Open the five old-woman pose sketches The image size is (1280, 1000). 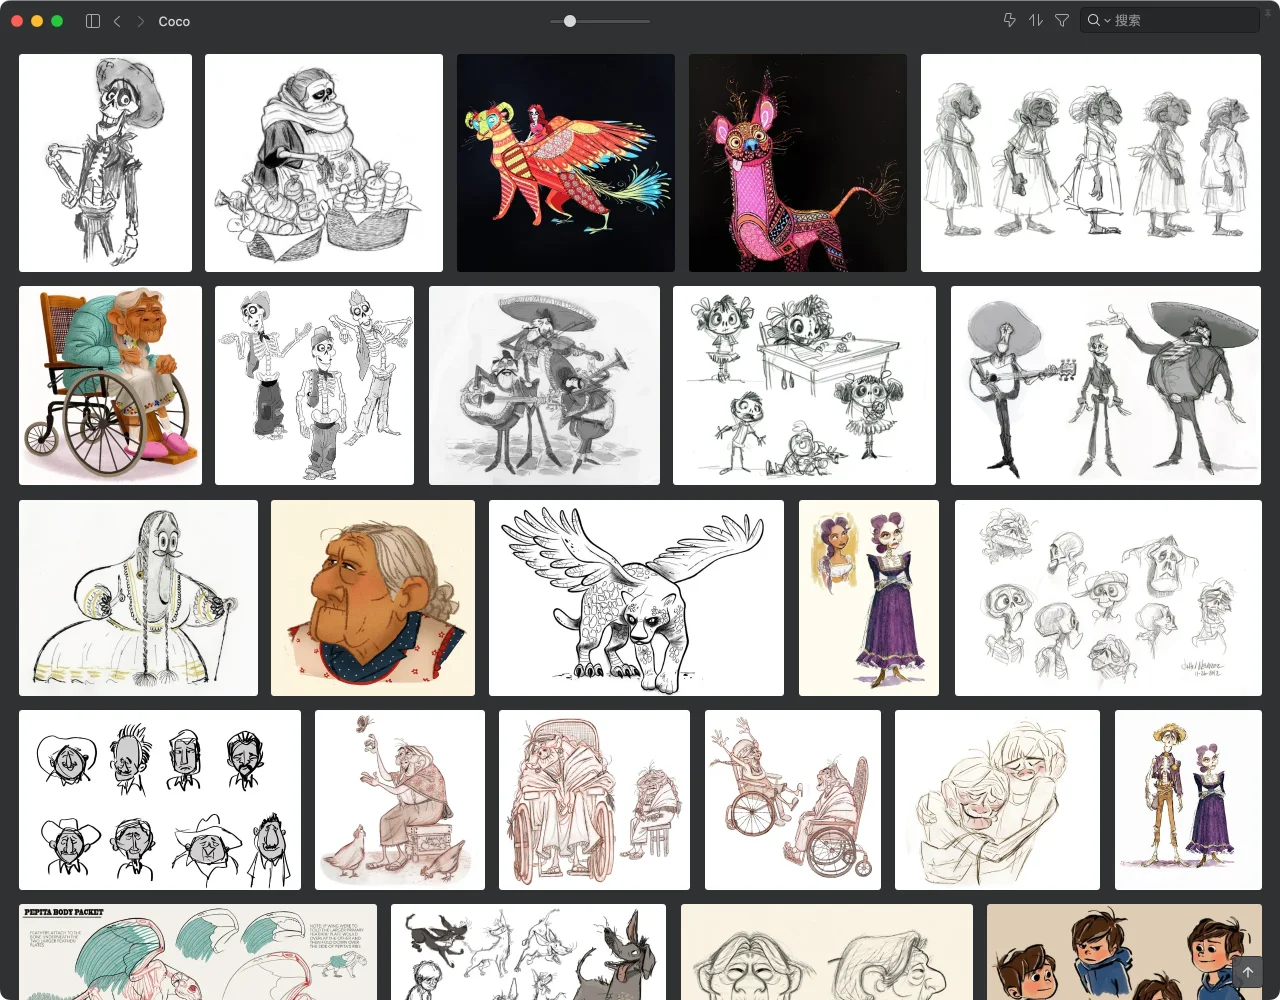(x=1091, y=163)
